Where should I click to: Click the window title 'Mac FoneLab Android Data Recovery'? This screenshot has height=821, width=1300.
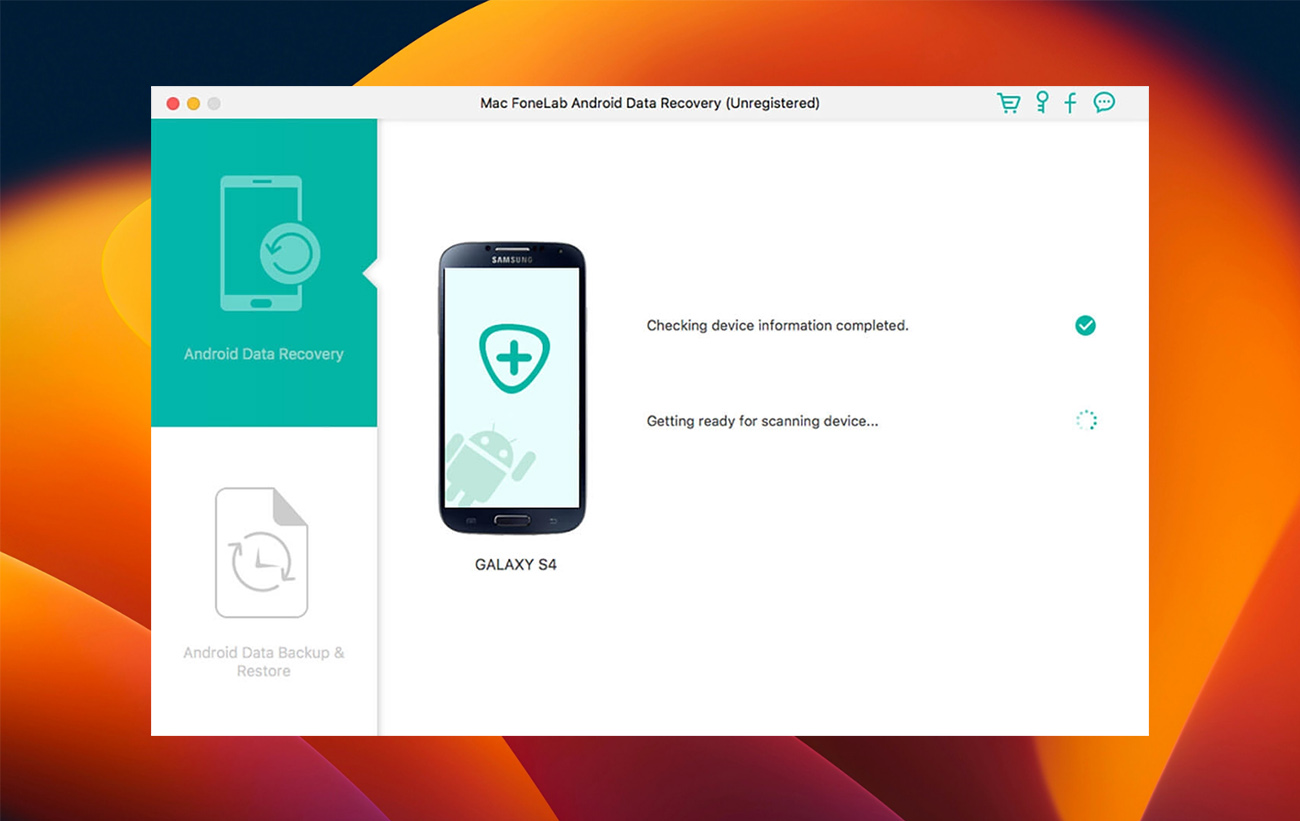650,103
